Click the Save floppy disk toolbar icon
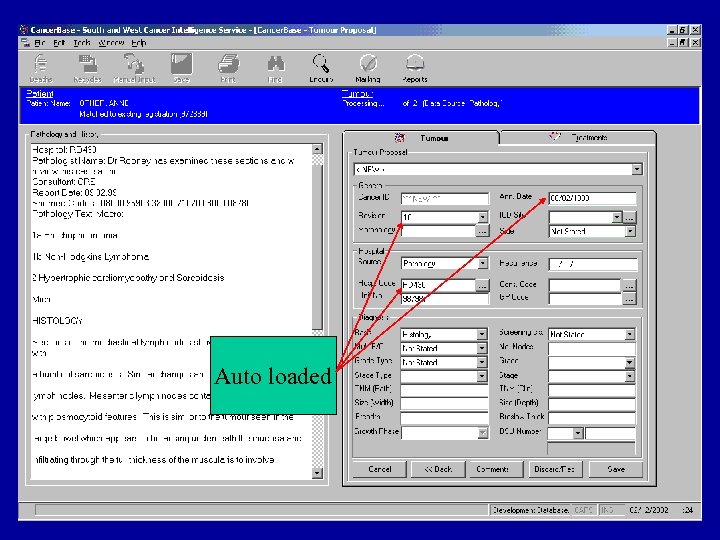This screenshot has height=540, width=720. pyautogui.click(x=181, y=68)
